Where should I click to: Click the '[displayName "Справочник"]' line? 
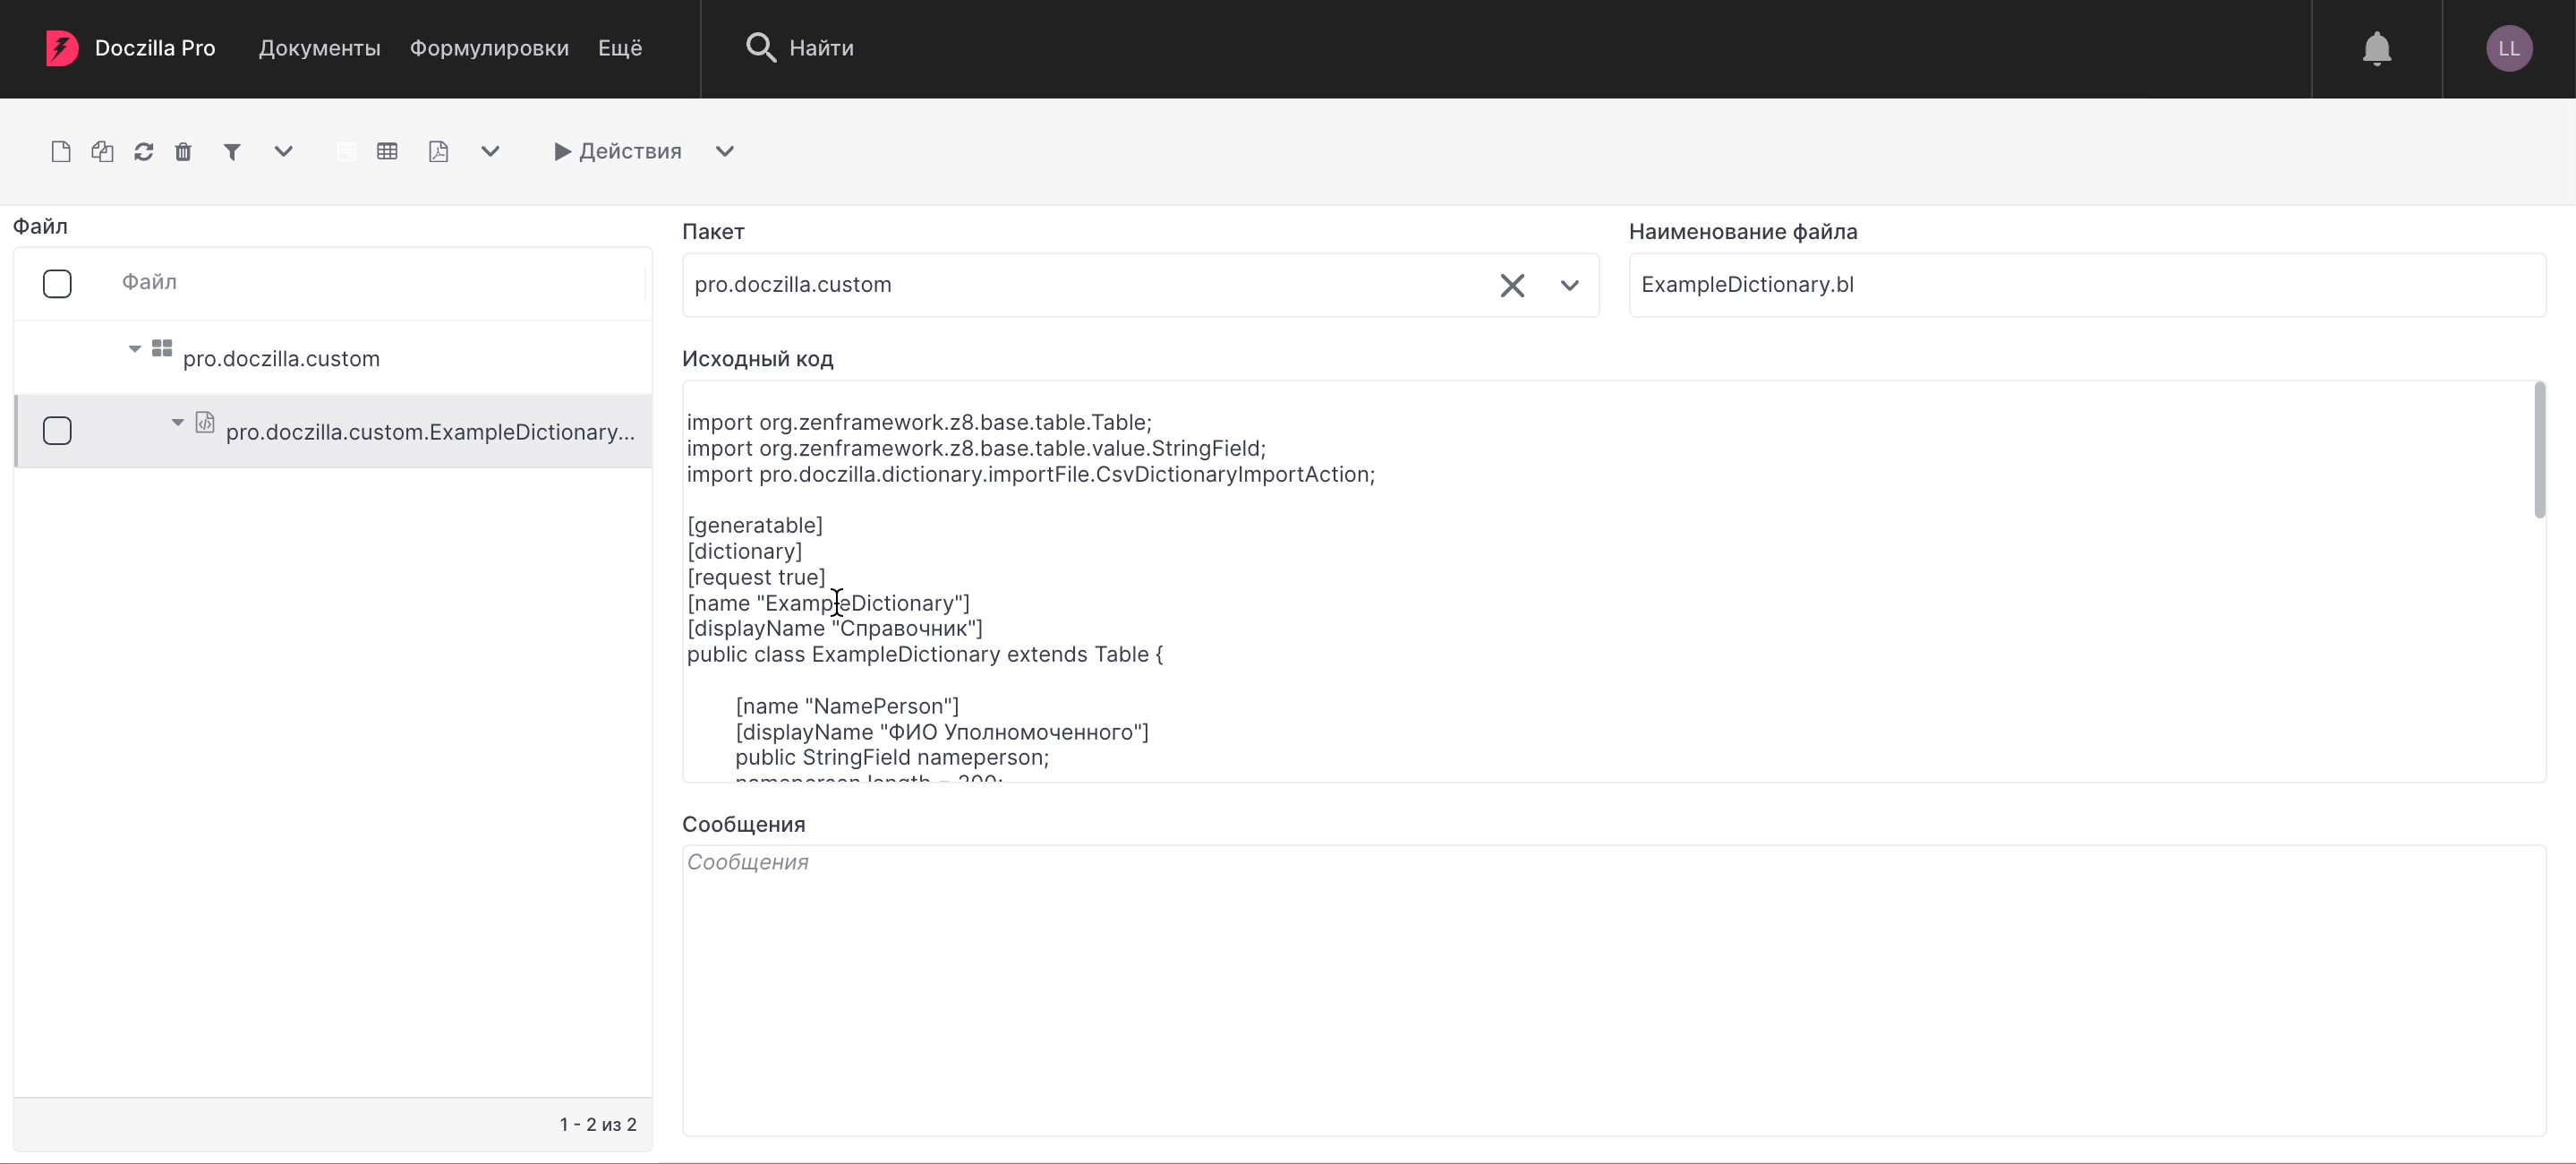click(x=835, y=628)
